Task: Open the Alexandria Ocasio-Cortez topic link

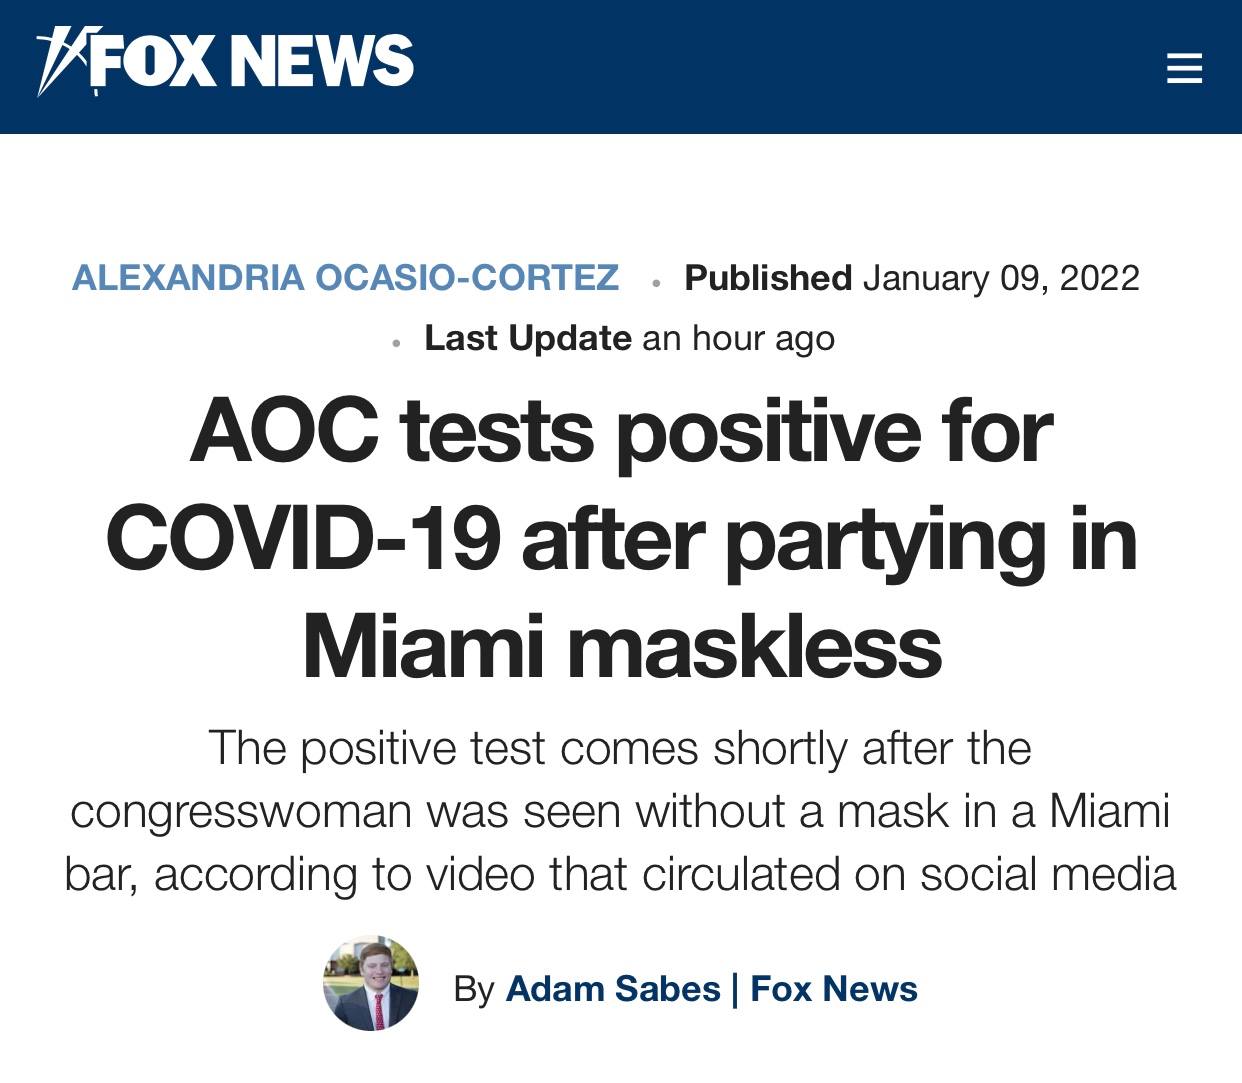Action: click(x=346, y=277)
